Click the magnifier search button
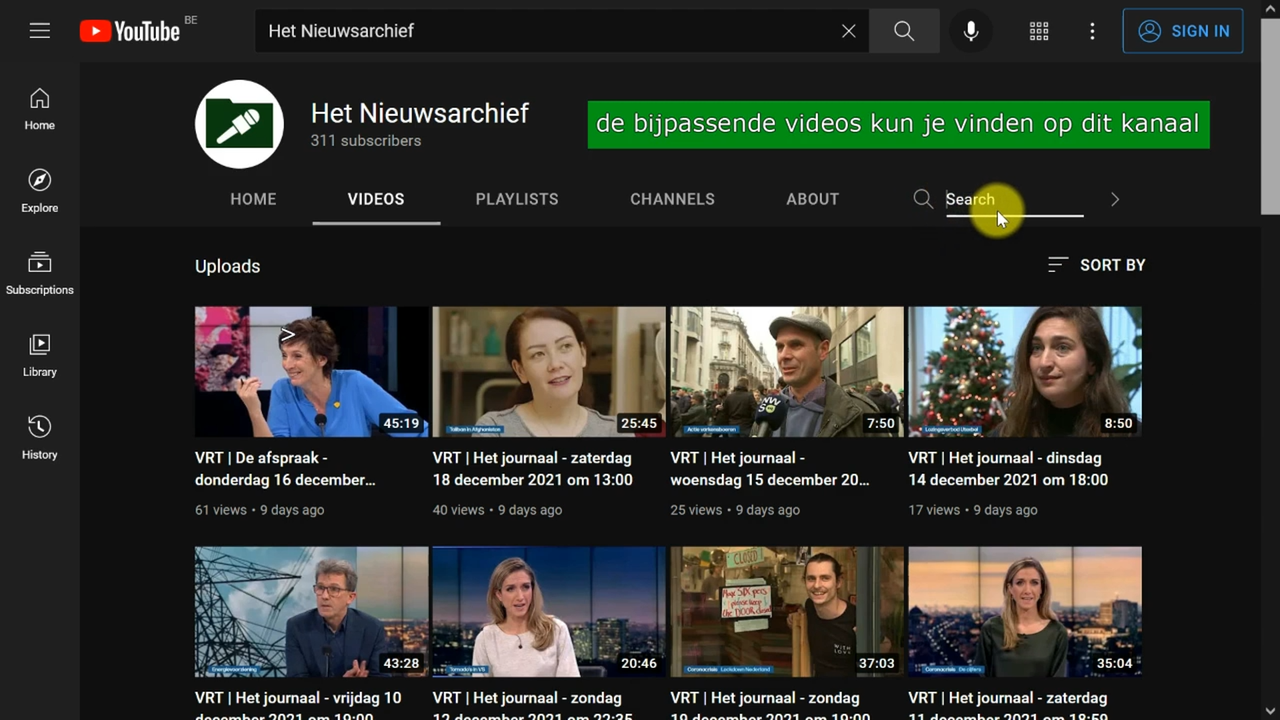This screenshot has height=720, width=1280. [x=904, y=31]
